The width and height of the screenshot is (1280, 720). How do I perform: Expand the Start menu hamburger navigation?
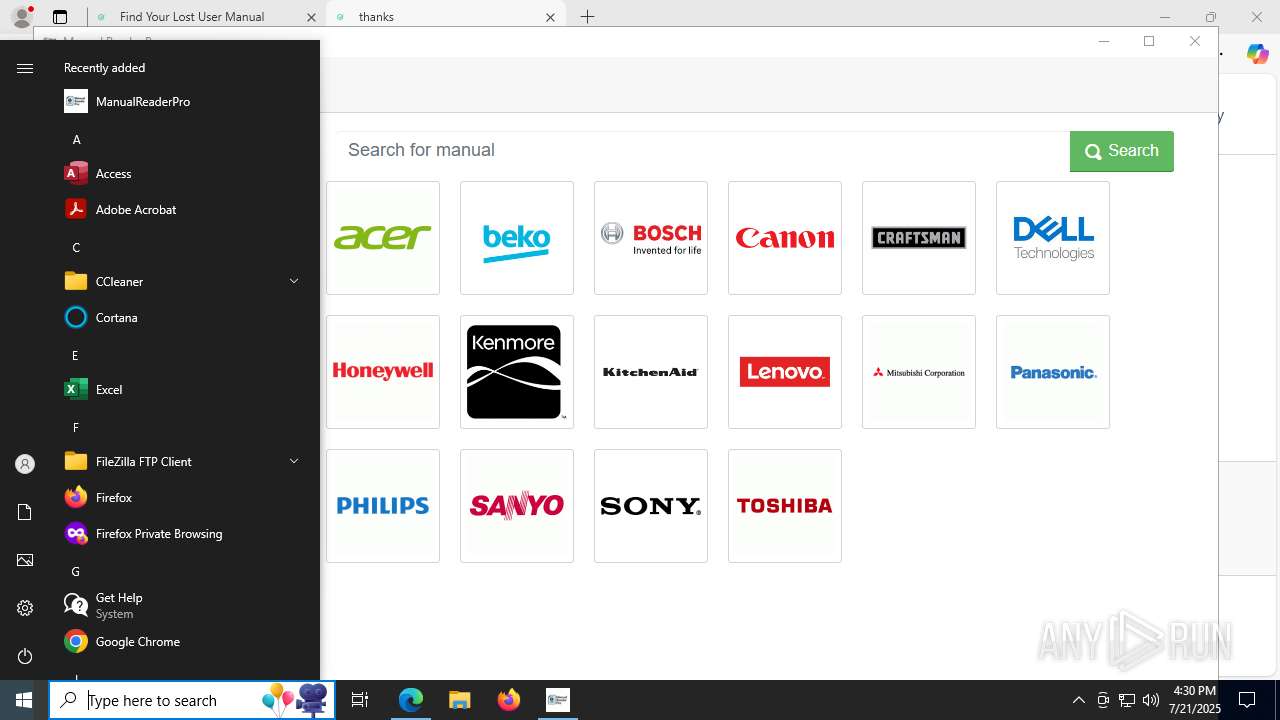[25, 68]
